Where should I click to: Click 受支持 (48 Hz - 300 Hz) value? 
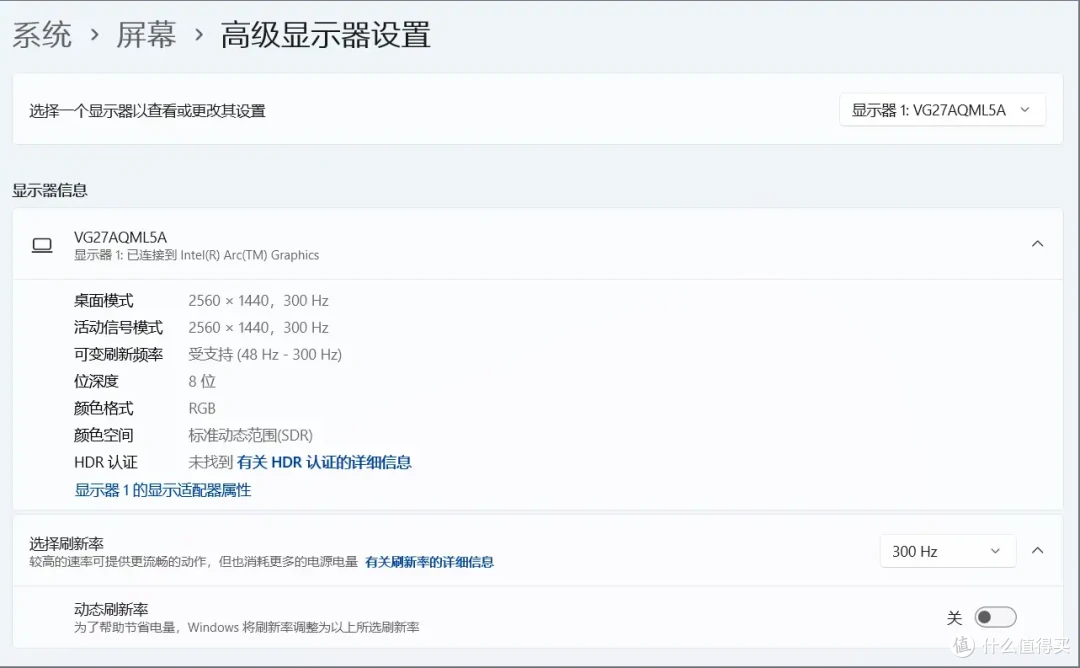click(265, 354)
